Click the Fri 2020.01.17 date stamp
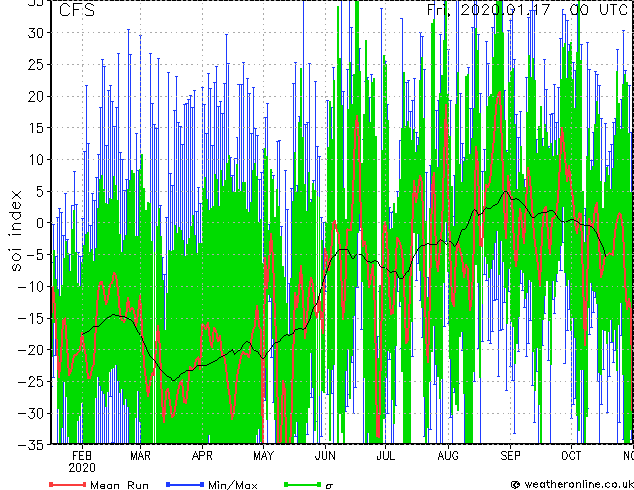The image size is (634, 490). [489, 10]
